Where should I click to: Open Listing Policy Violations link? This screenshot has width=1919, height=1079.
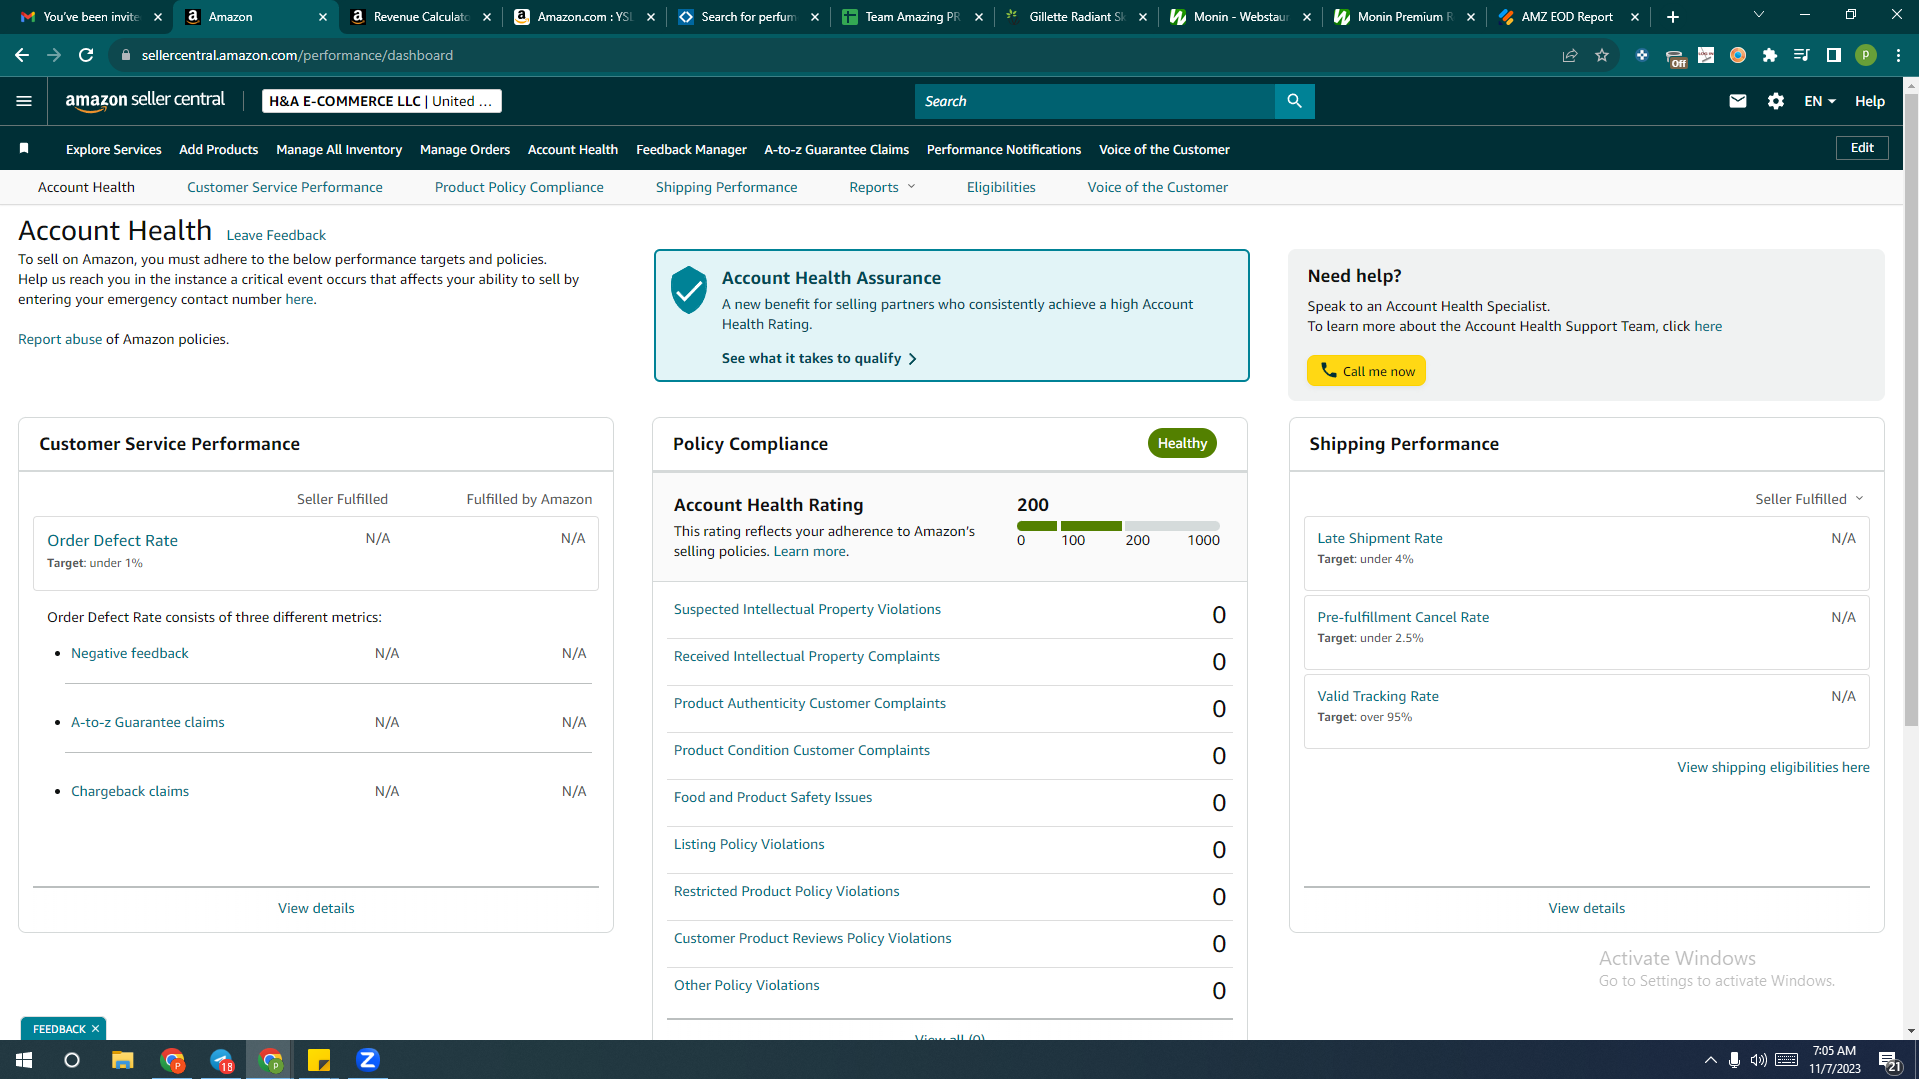[749, 844]
